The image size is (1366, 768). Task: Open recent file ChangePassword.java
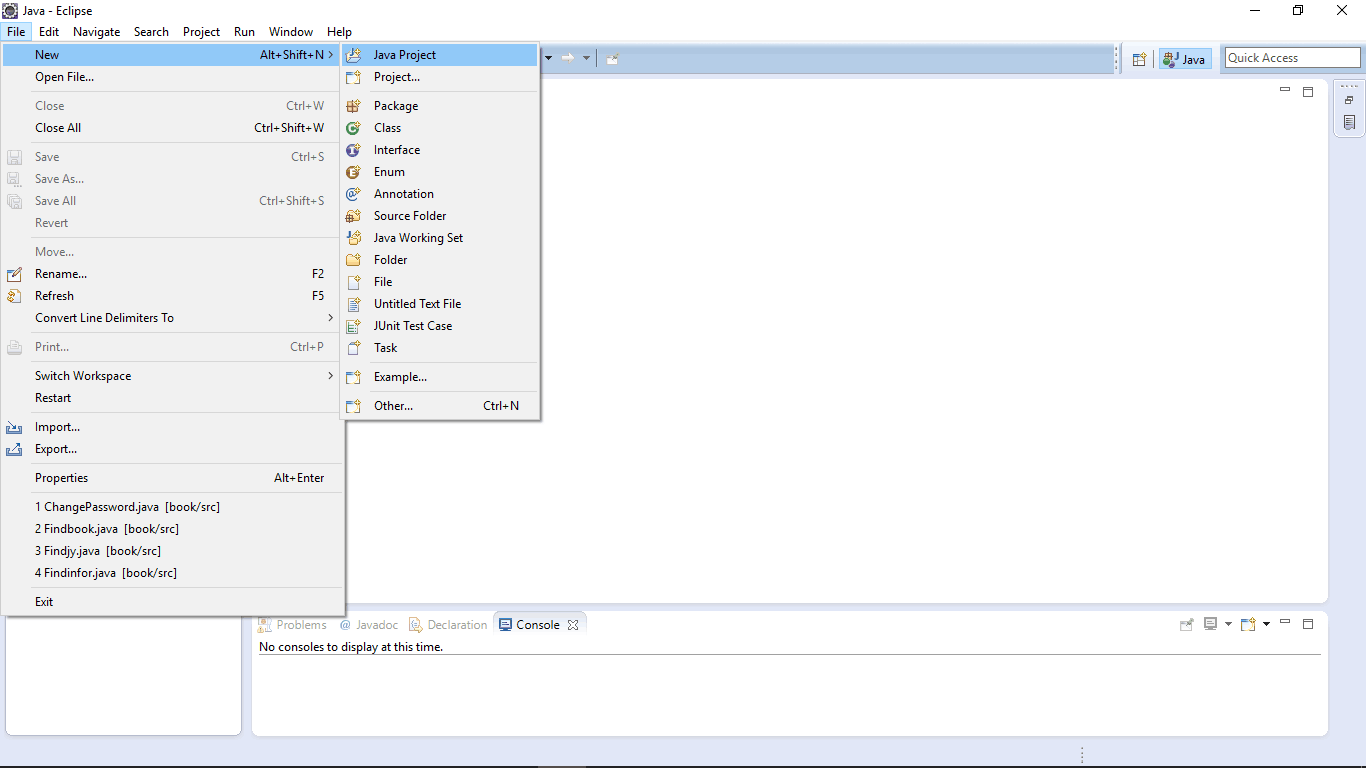coord(173,507)
